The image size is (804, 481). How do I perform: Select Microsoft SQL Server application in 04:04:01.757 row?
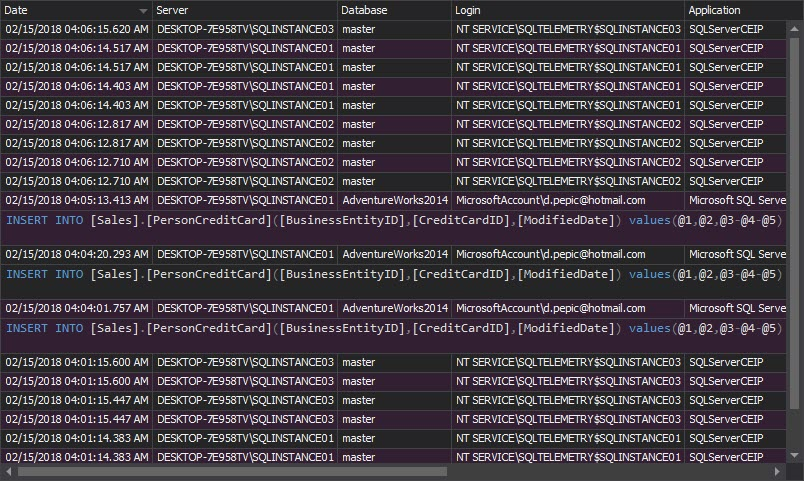pyautogui.click(x=735, y=308)
